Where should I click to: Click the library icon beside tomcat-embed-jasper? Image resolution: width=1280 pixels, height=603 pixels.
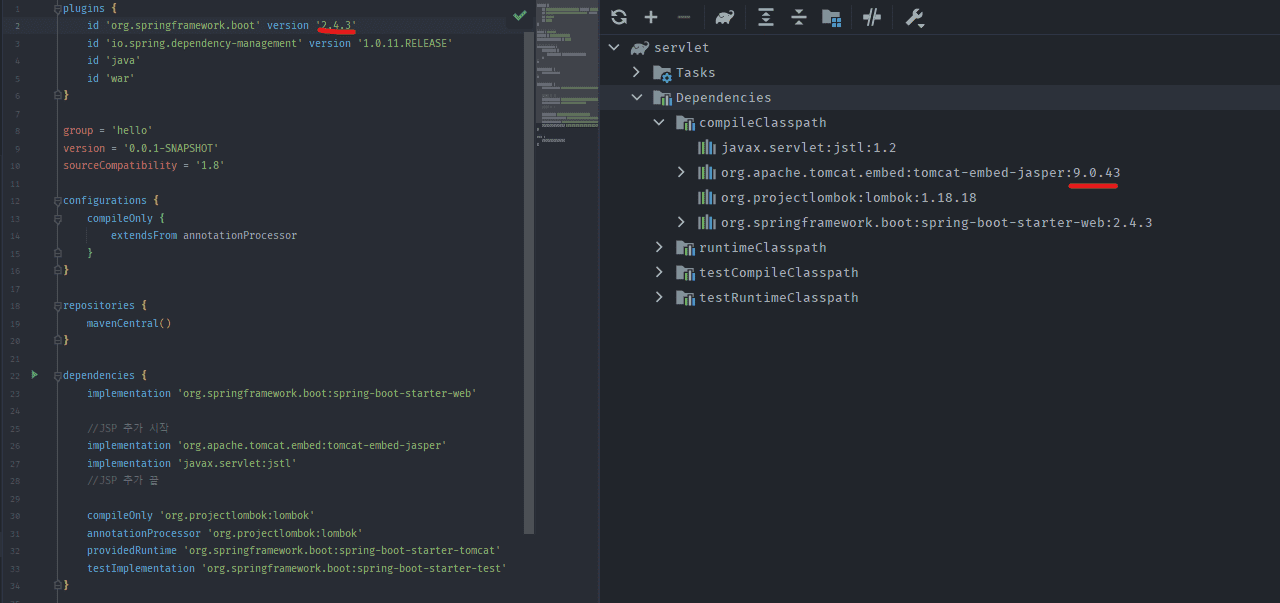[x=707, y=173]
